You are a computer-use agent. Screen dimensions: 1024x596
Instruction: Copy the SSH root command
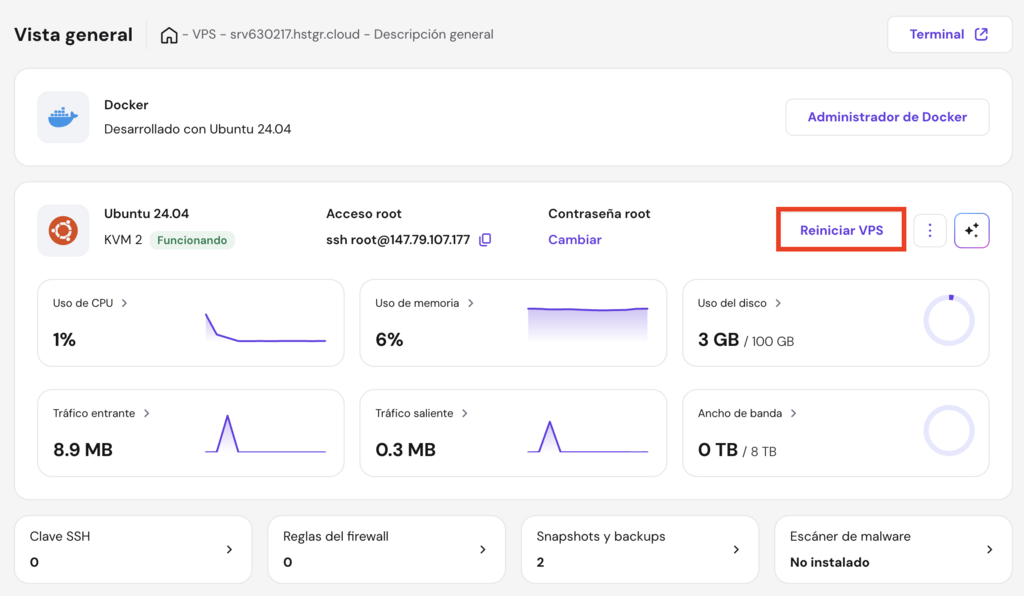485,240
